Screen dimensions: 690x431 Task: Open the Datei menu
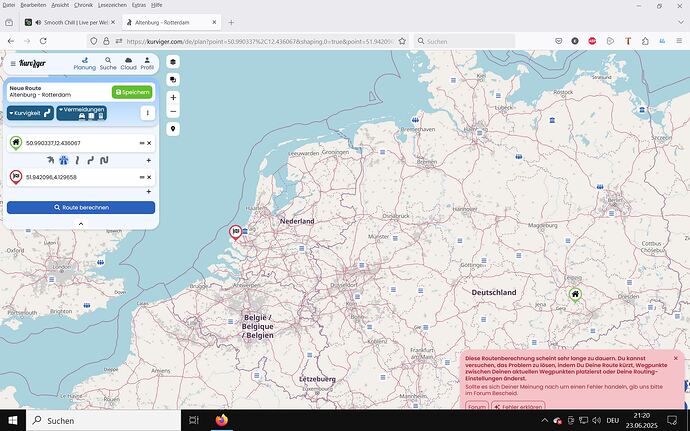9,5
